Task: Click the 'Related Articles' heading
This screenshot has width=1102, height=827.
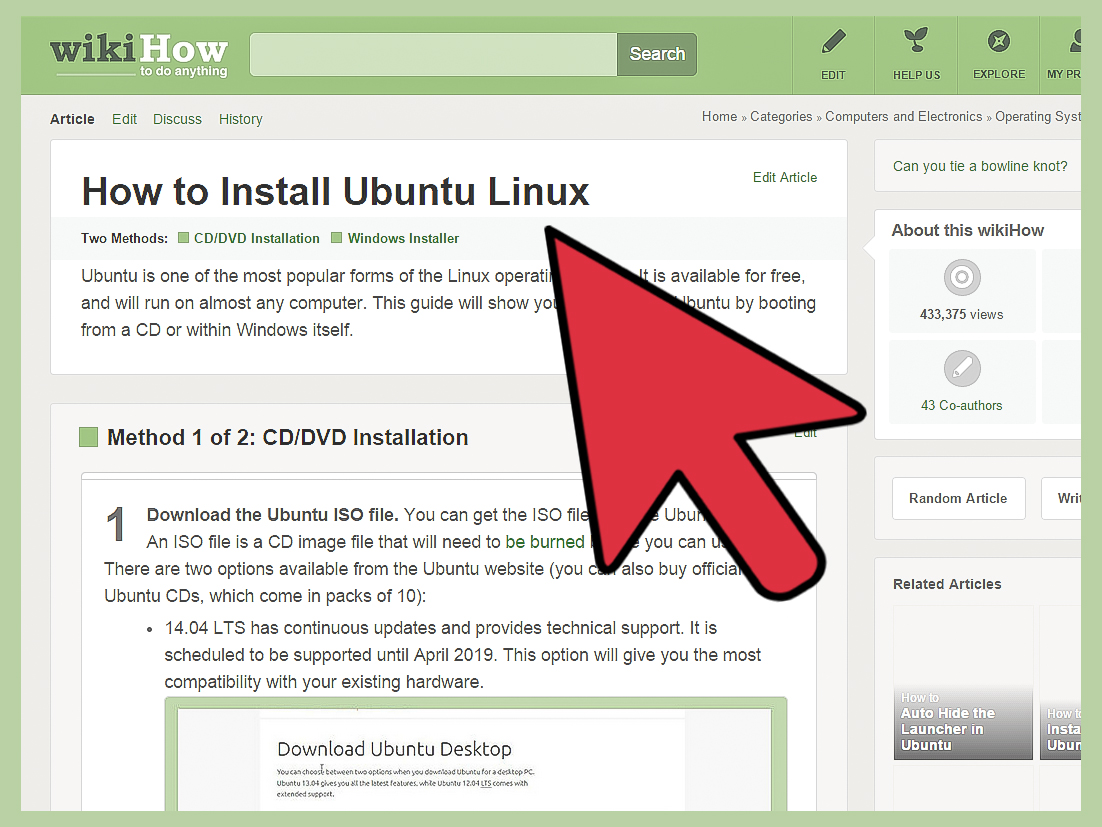Action: pos(947,584)
